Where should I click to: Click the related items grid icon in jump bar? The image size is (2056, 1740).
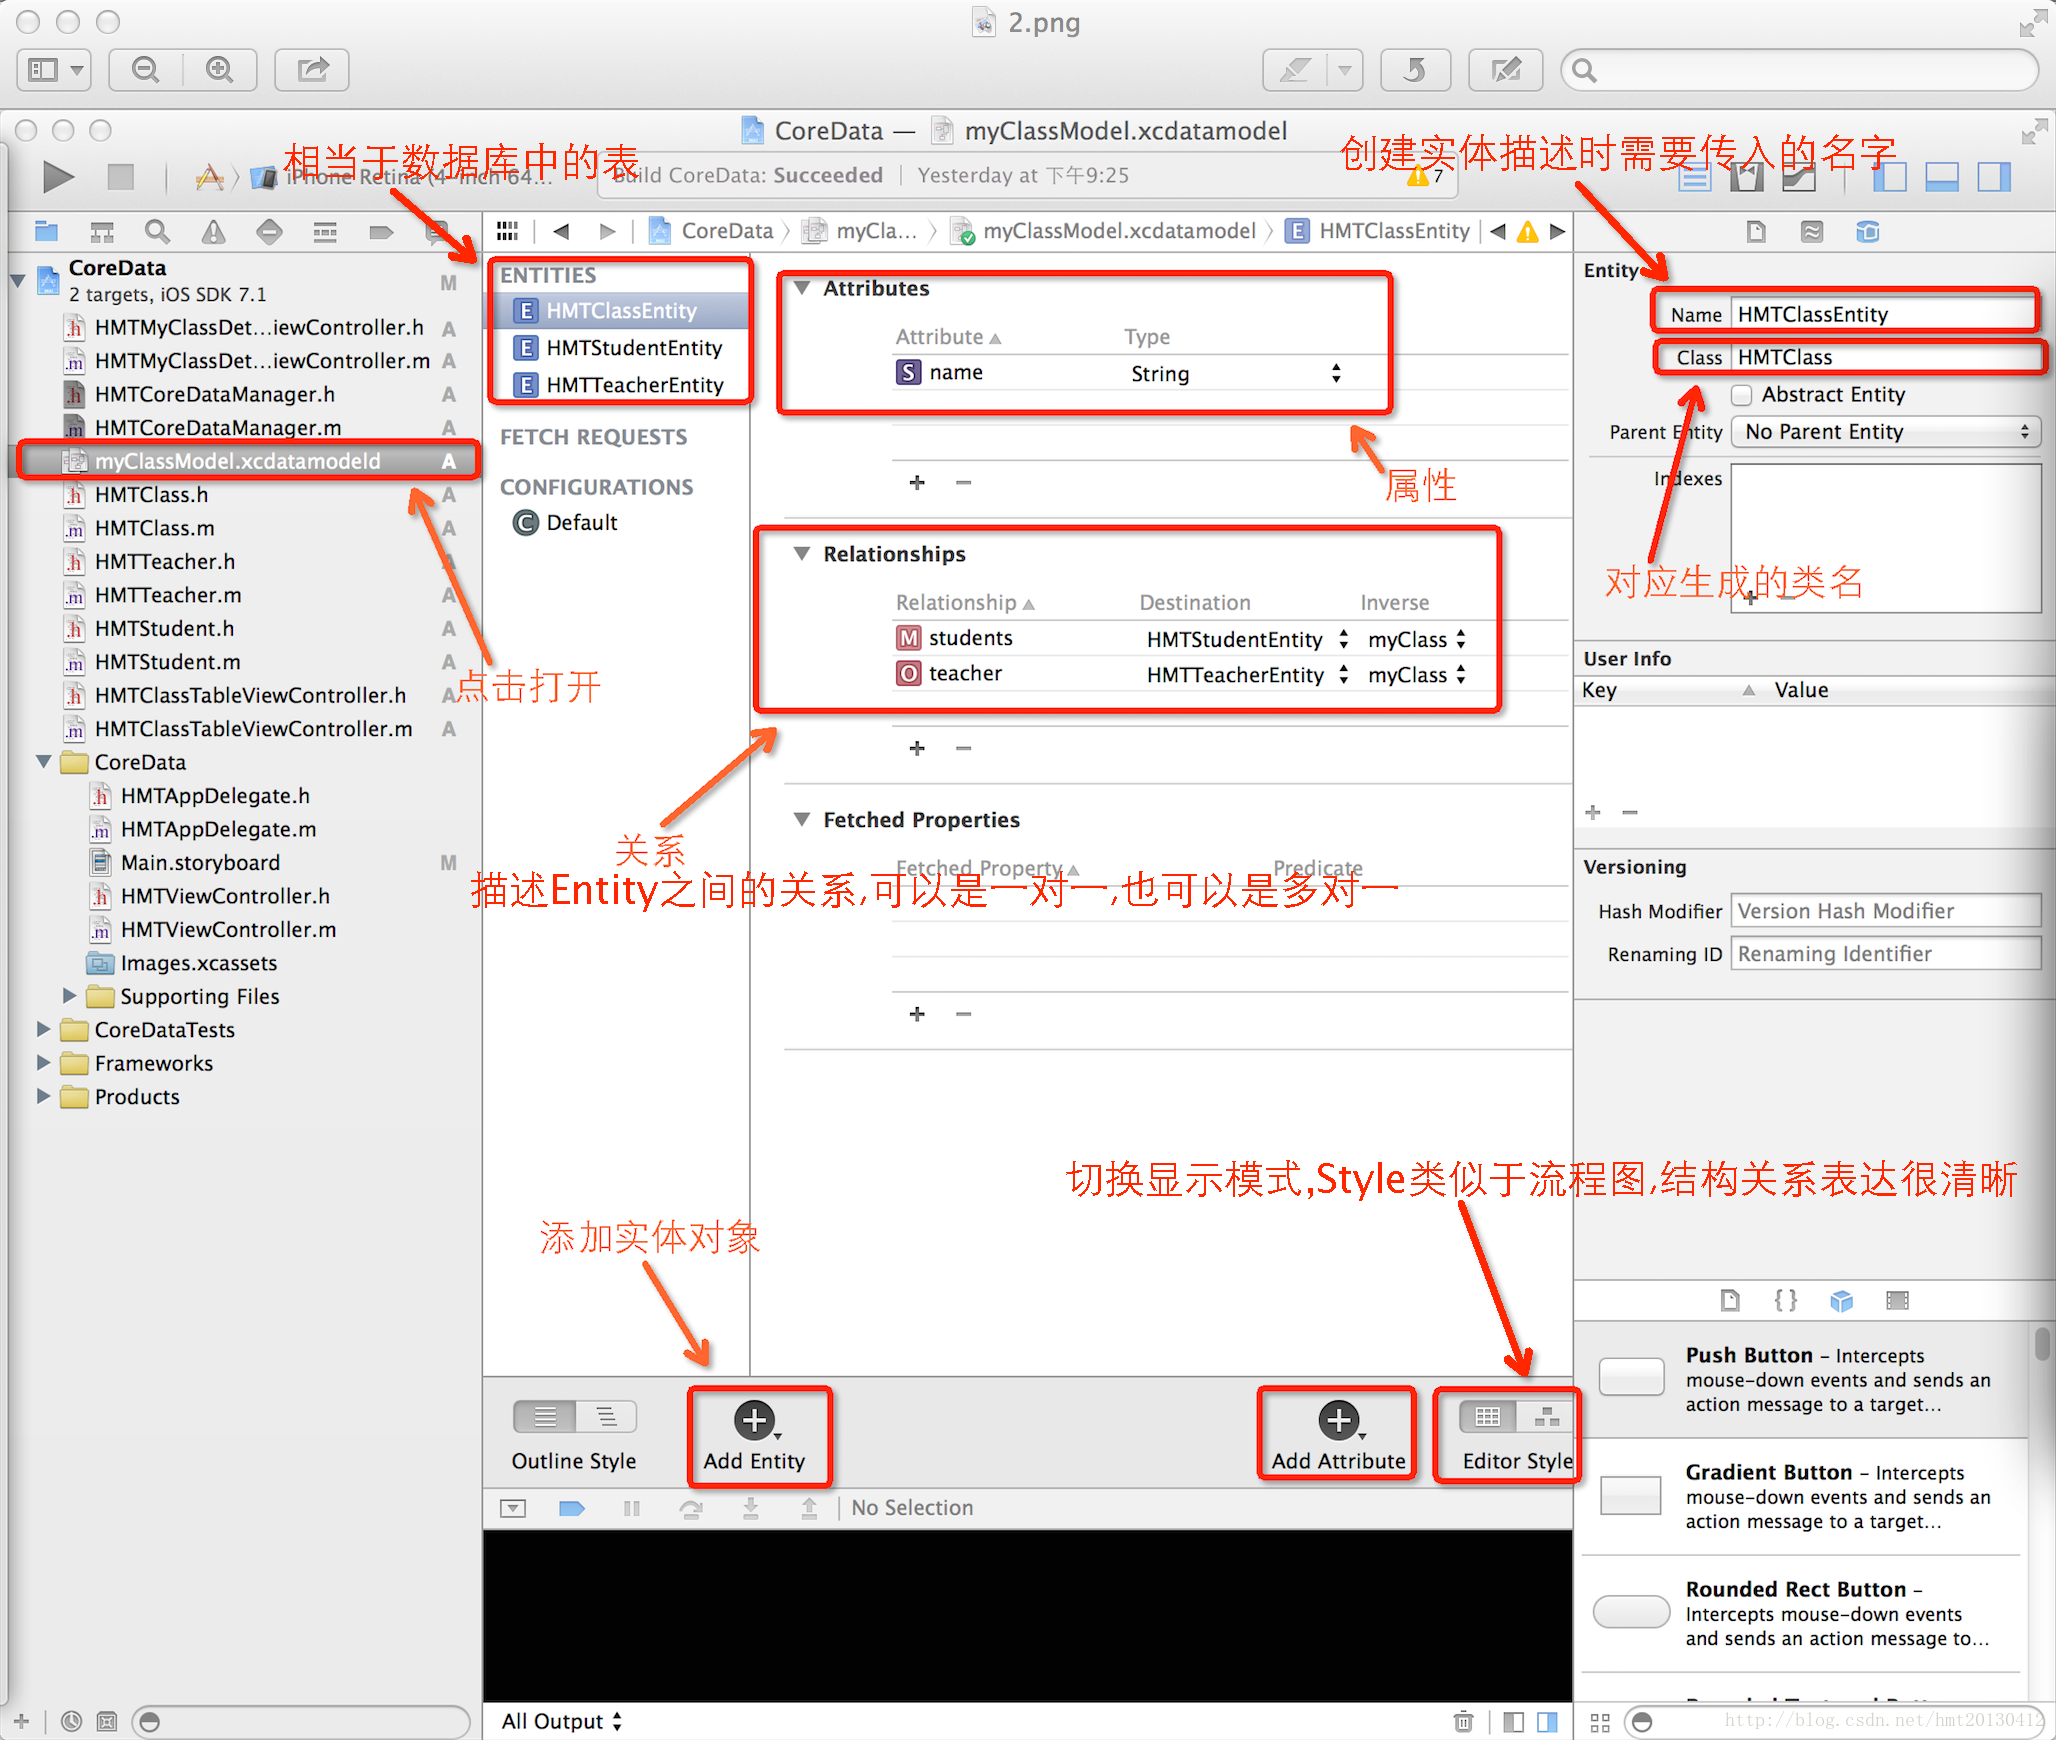coord(508,231)
